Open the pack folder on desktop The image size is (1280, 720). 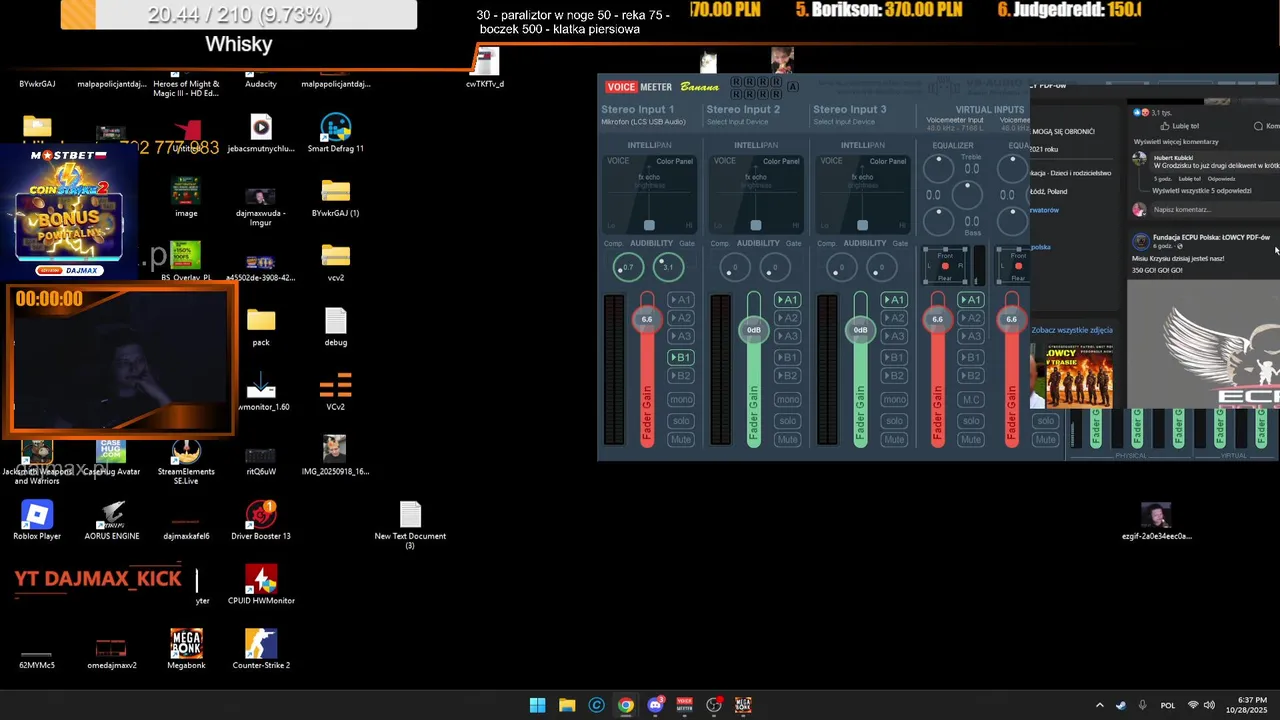[261, 326]
